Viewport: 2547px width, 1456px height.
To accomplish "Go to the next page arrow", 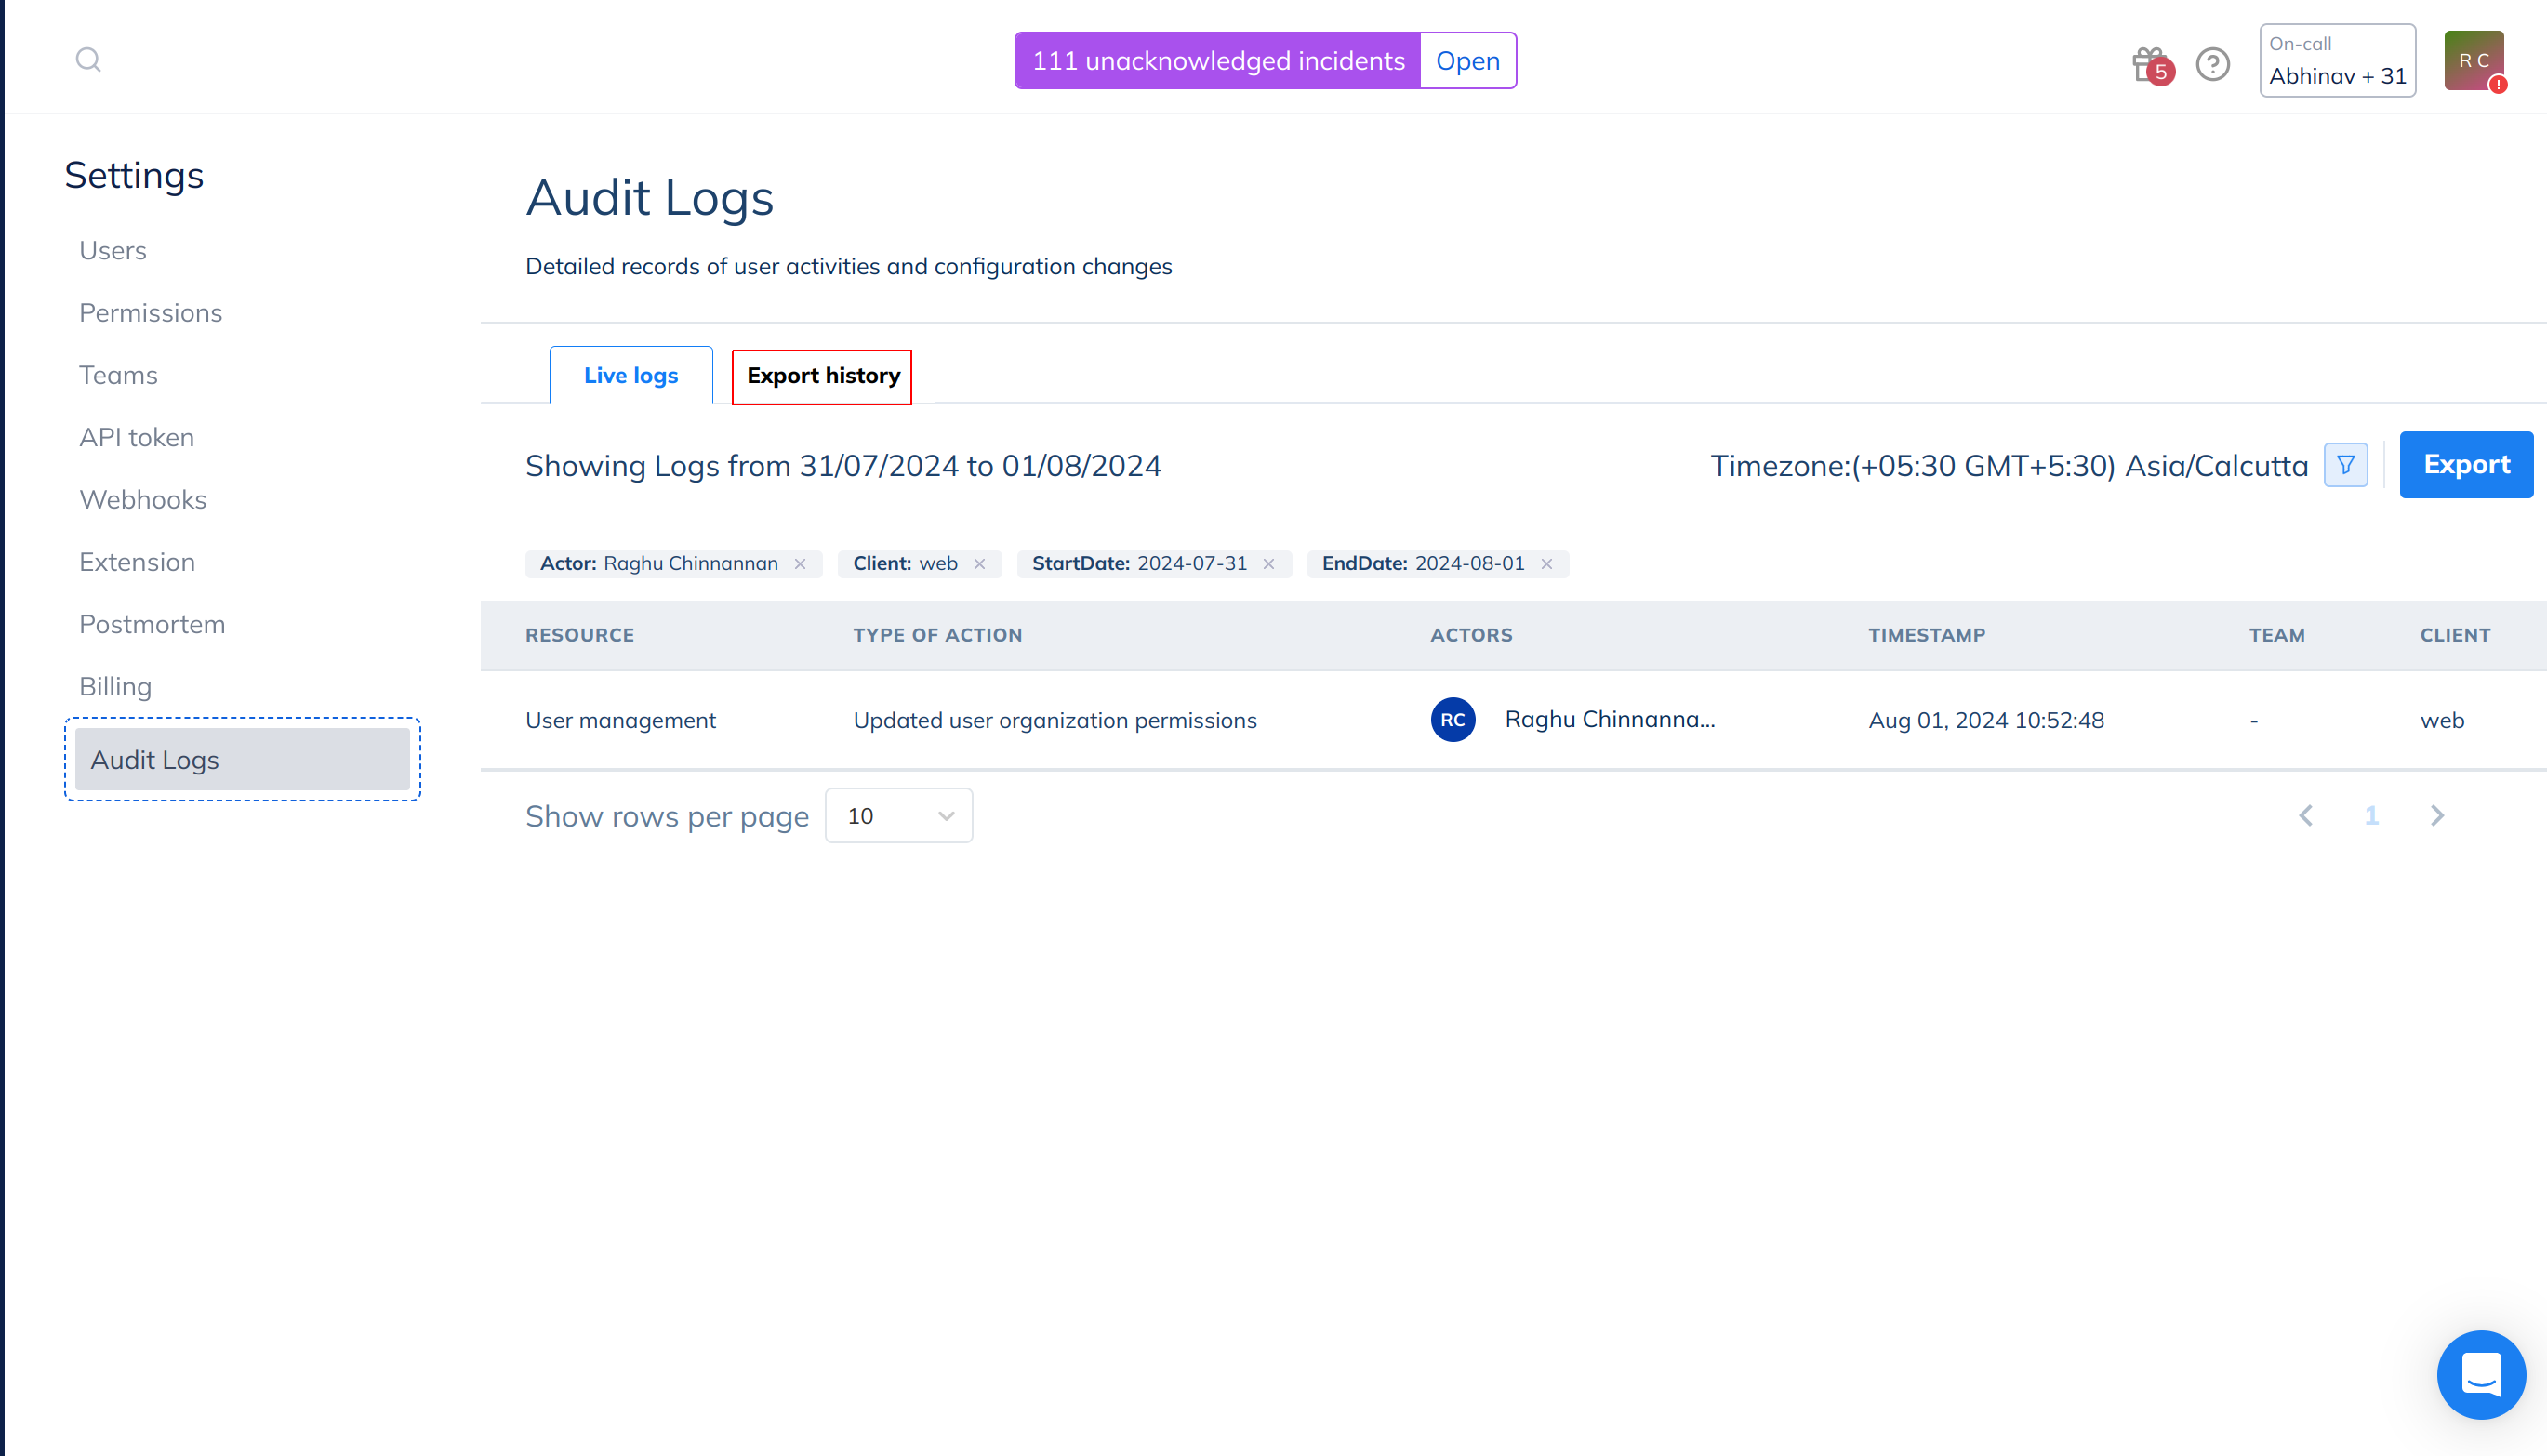I will click(x=2437, y=816).
